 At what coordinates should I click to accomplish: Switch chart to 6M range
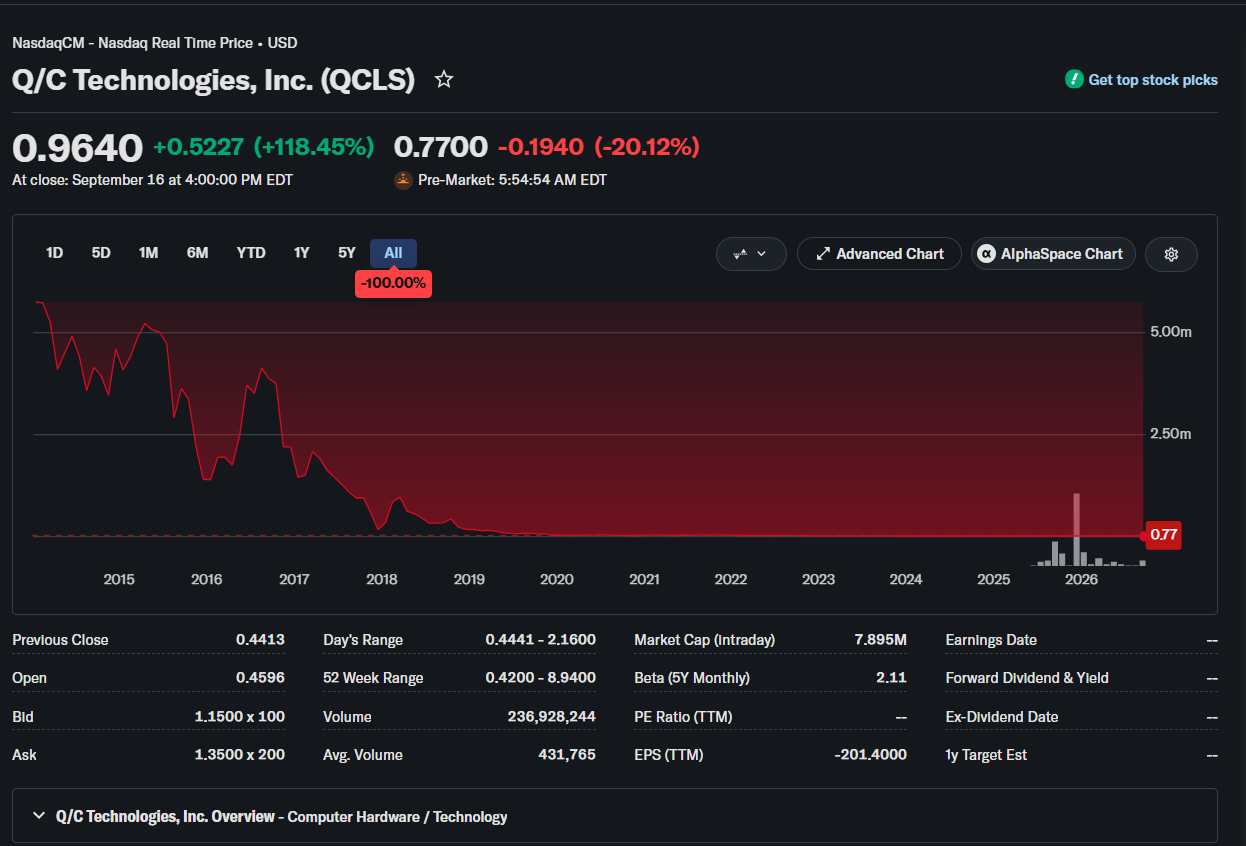[x=197, y=253]
